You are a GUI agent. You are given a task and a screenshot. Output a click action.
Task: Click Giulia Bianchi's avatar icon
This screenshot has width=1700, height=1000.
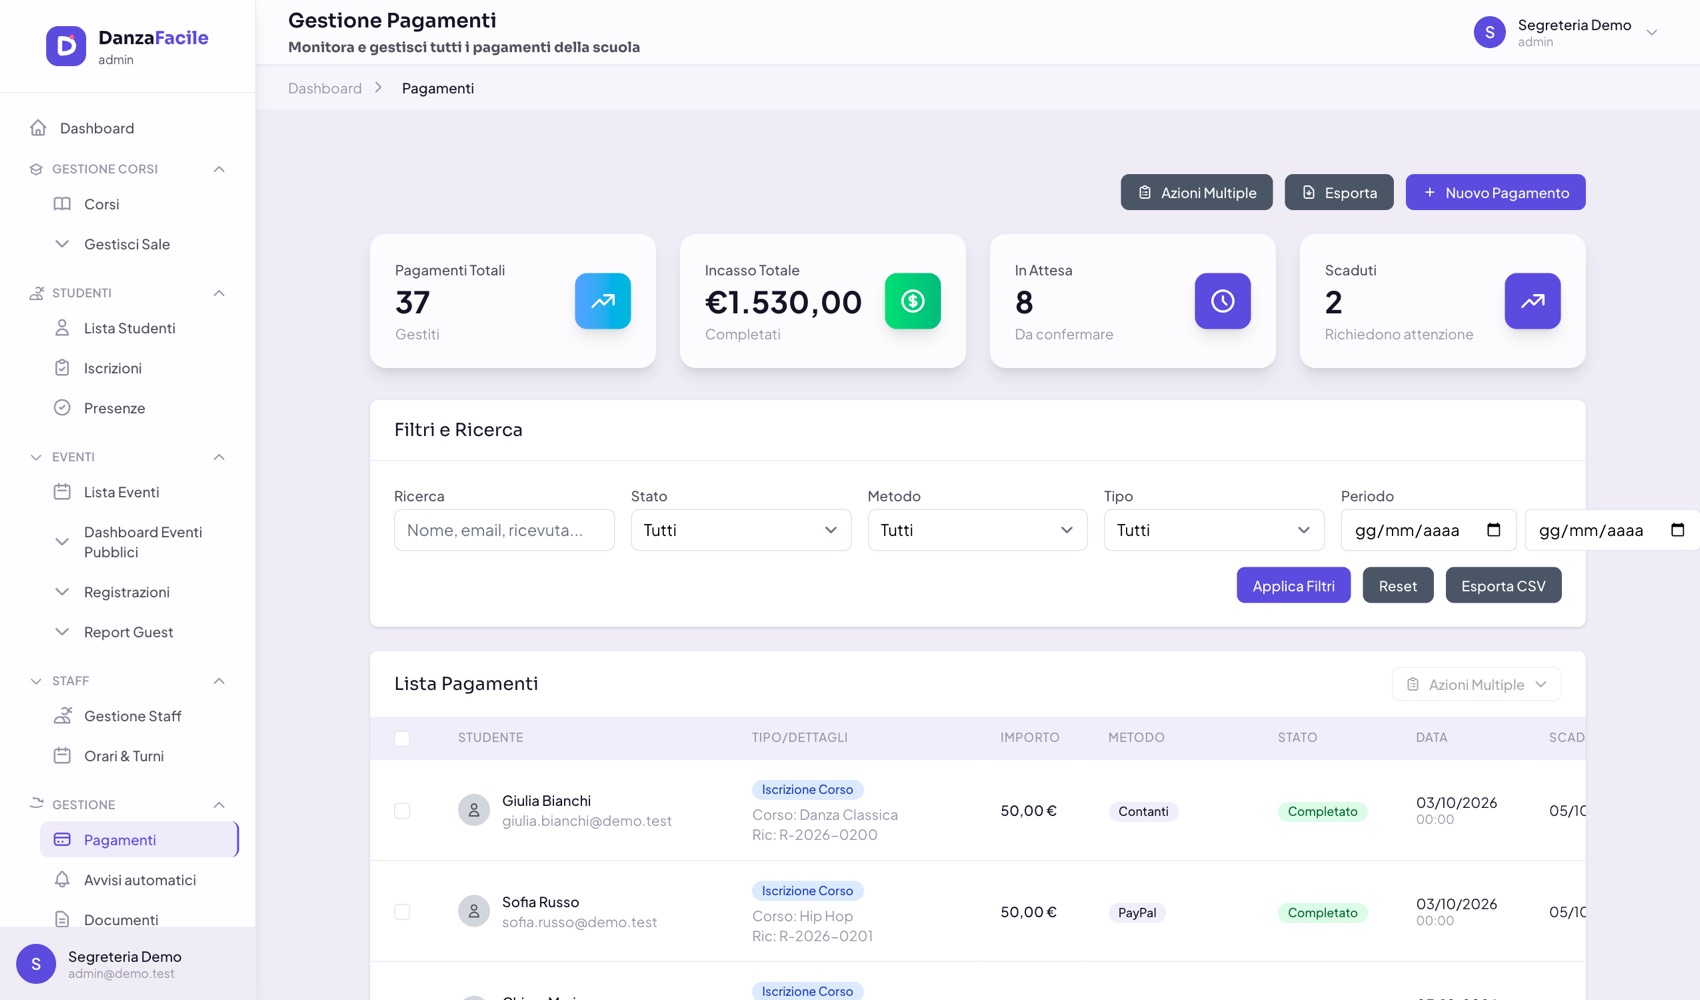tap(474, 810)
